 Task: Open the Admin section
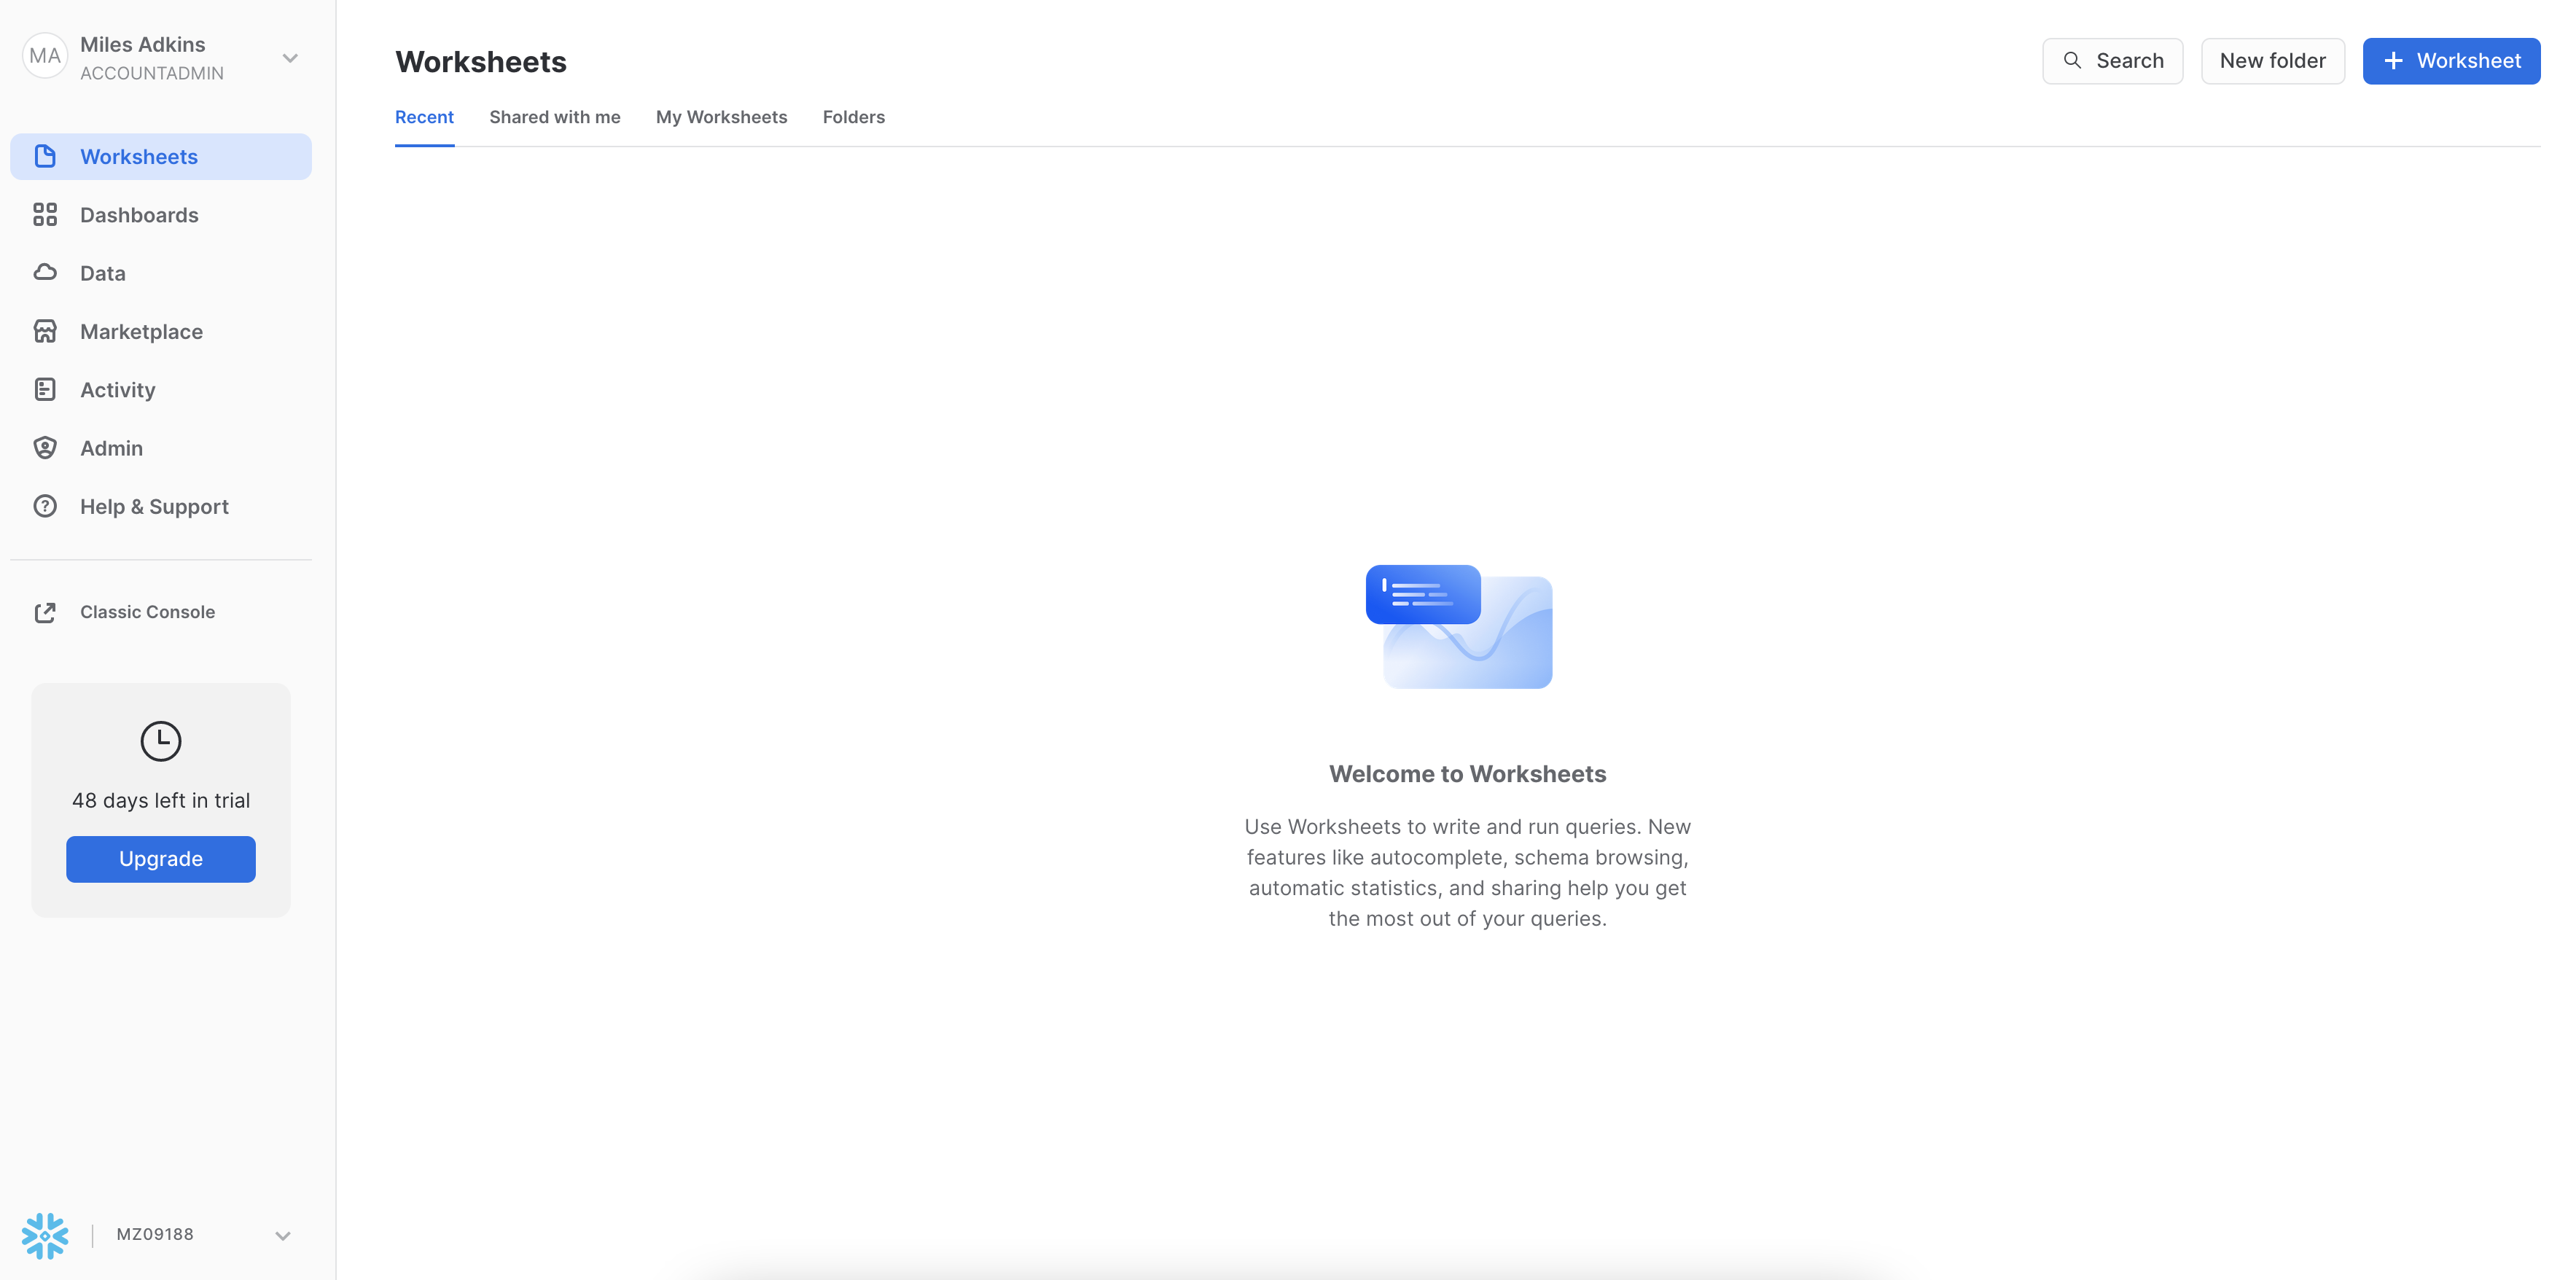[x=161, y=448]
